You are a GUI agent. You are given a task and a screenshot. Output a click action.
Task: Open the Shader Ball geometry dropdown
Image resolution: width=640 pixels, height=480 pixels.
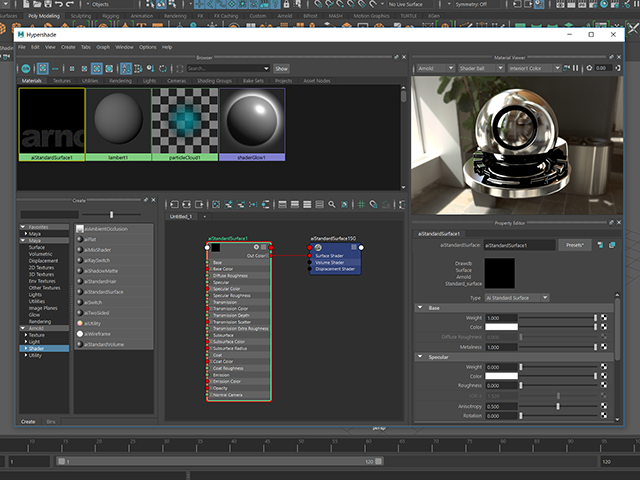point(481,68)
